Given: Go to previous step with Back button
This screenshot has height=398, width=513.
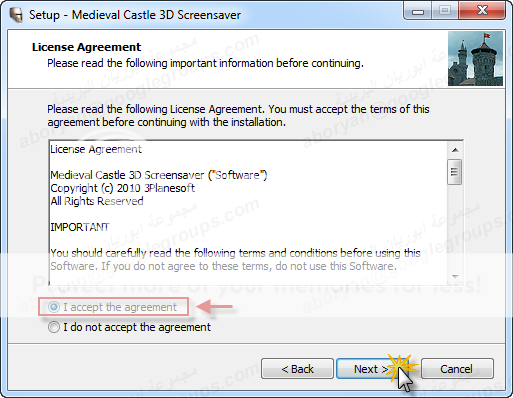Looking at the screenshot, I should tap(297, 369).
